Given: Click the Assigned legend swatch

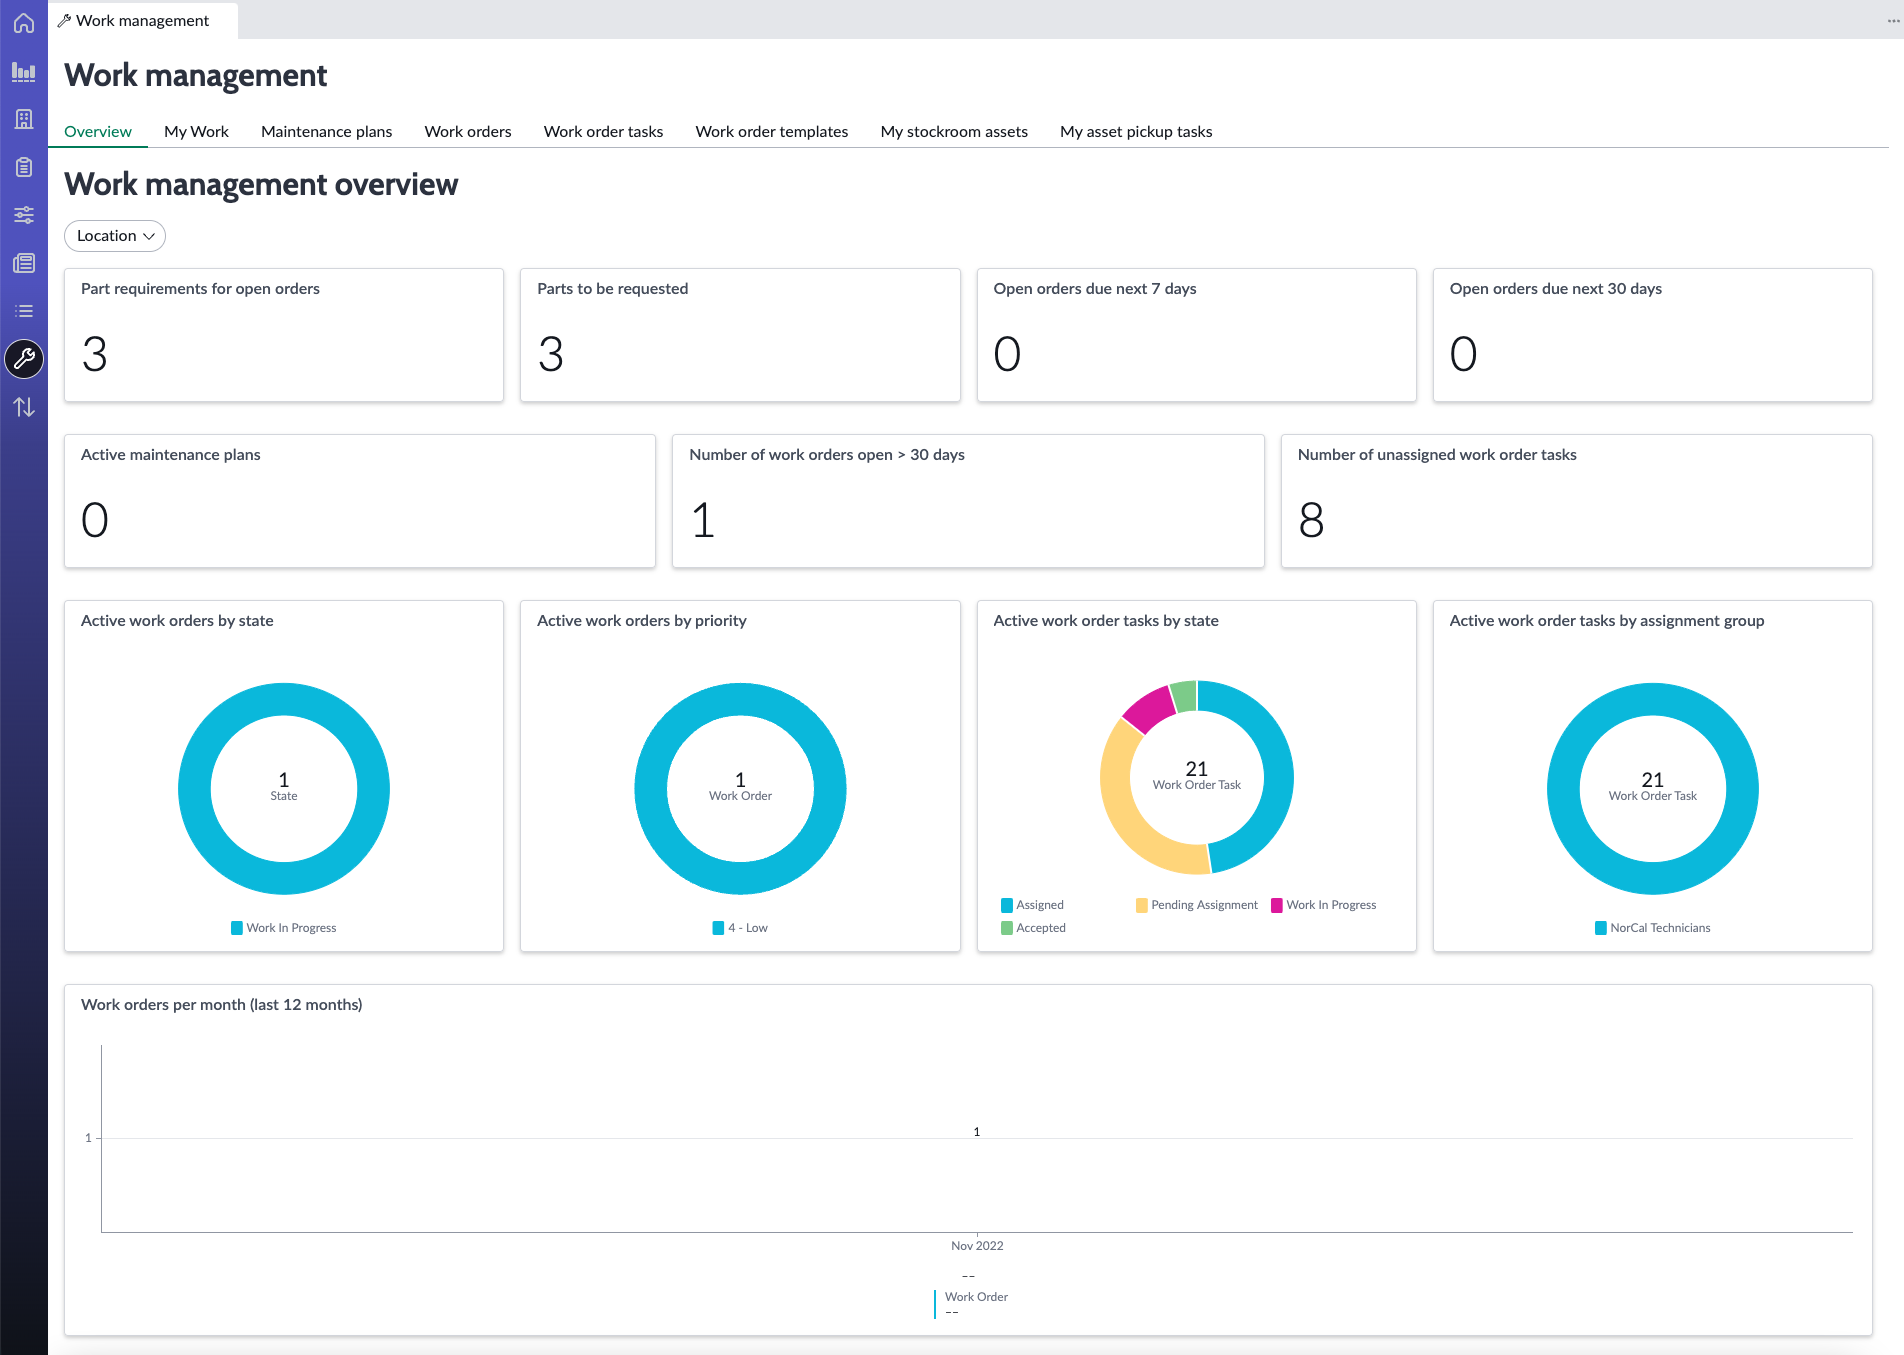Looking at the screenshot, I should pos(1007,905).
